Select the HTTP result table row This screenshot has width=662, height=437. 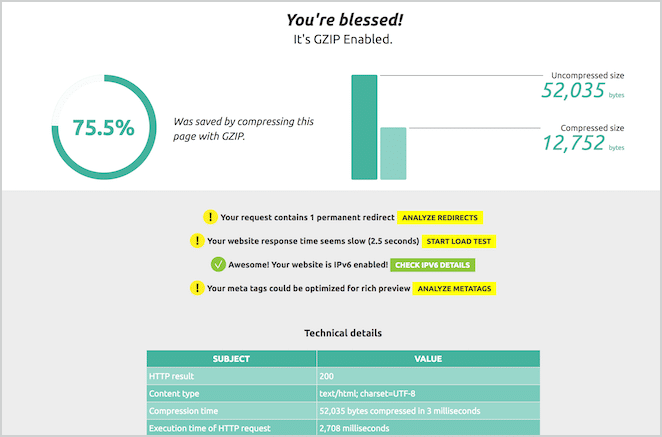tap(343, 375)
